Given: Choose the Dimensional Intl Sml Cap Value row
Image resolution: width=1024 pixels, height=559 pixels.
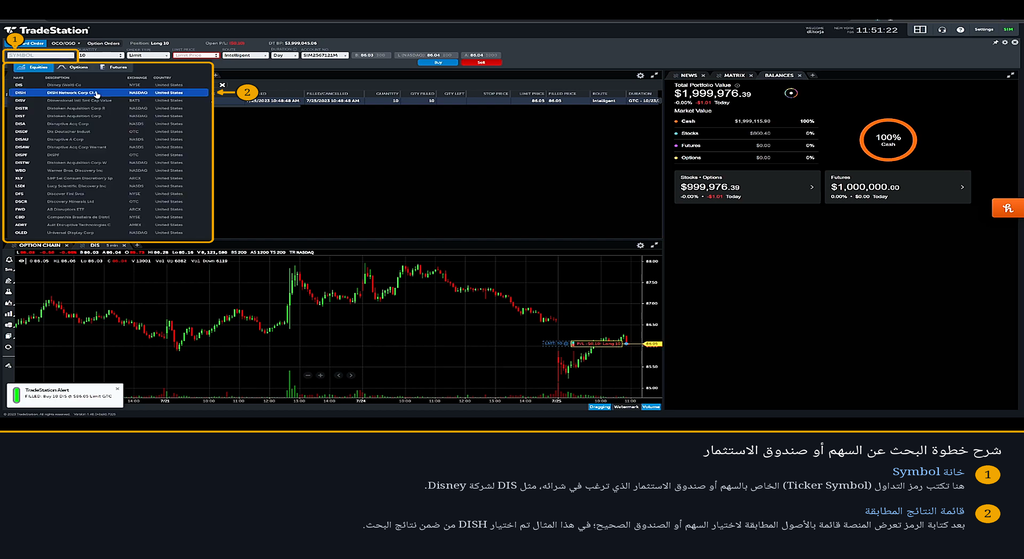Looking at the screenshot, I should (x=108, y=101).
